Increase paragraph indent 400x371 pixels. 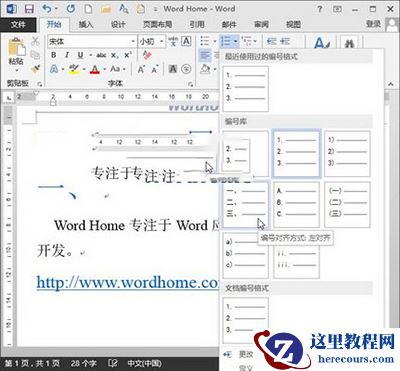click(x=285, y=41)
